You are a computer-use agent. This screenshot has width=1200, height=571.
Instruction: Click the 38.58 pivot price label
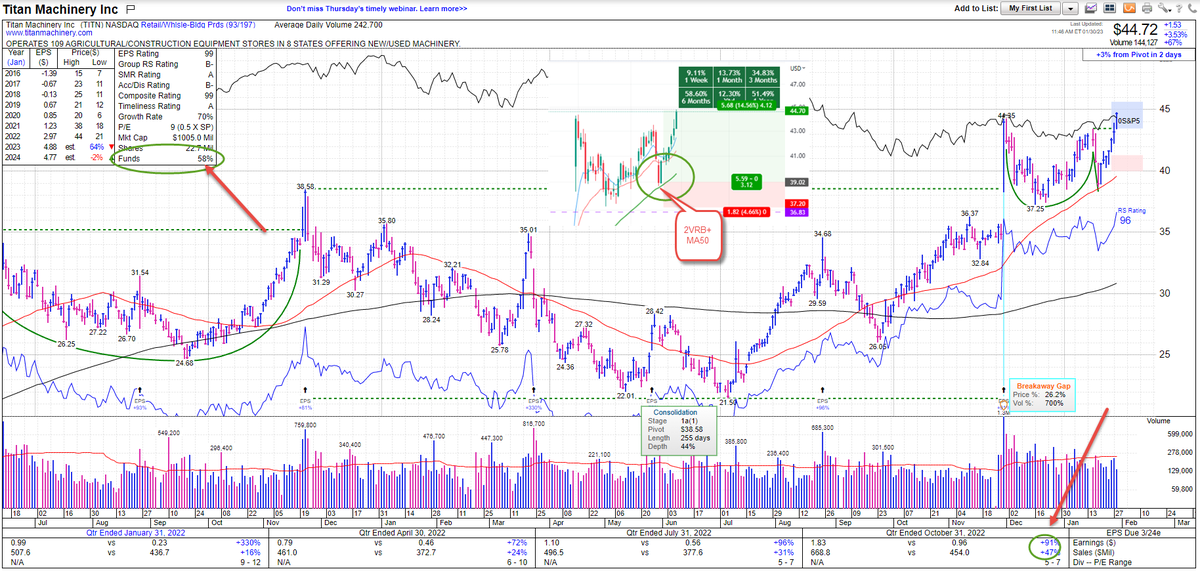coord(306,186)
